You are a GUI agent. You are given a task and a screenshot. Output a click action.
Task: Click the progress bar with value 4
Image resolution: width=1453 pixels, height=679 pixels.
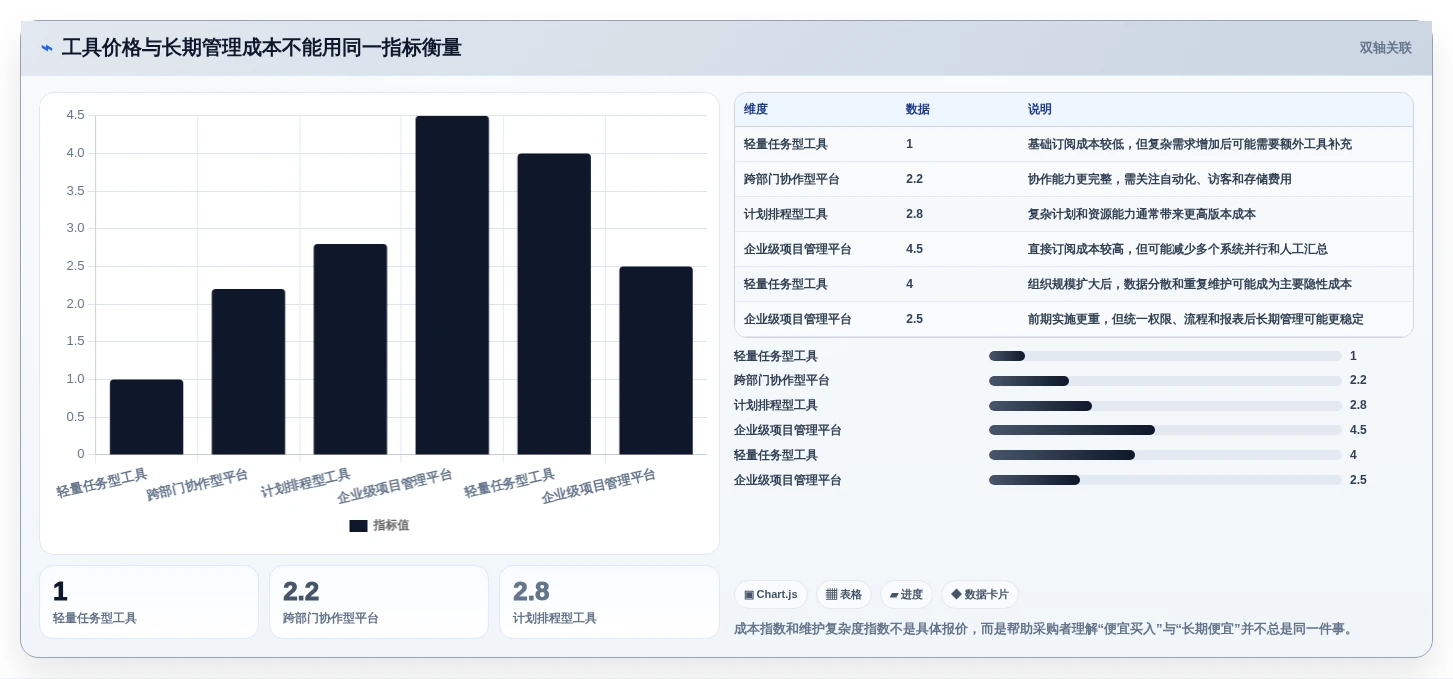[x=1165, y=455]
